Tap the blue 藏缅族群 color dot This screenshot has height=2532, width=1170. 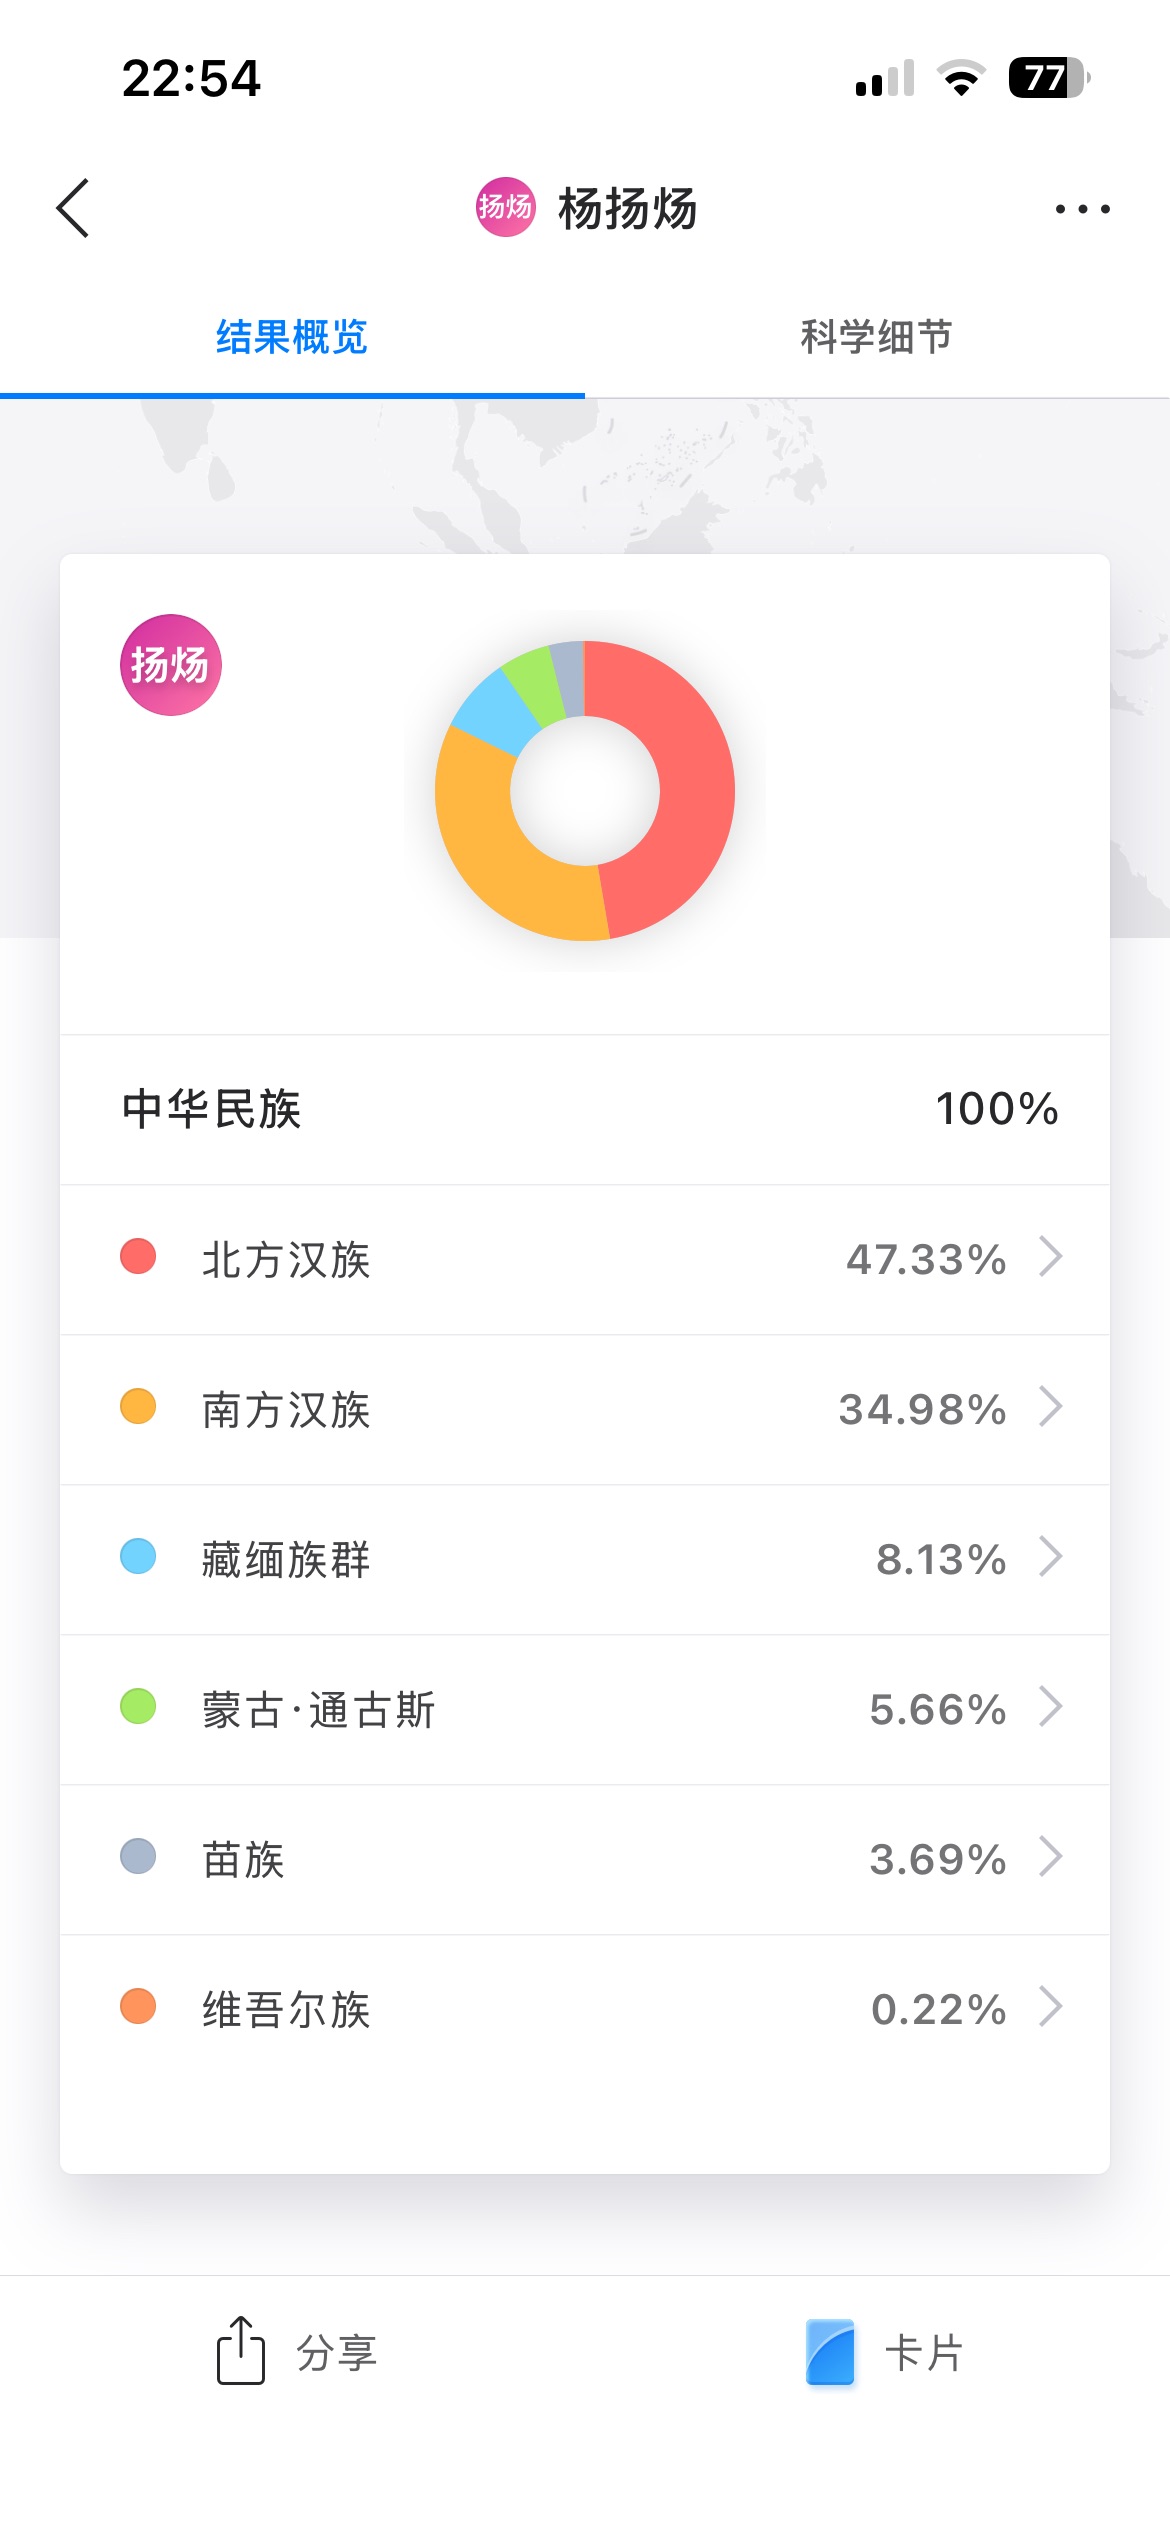(138, 1557)
